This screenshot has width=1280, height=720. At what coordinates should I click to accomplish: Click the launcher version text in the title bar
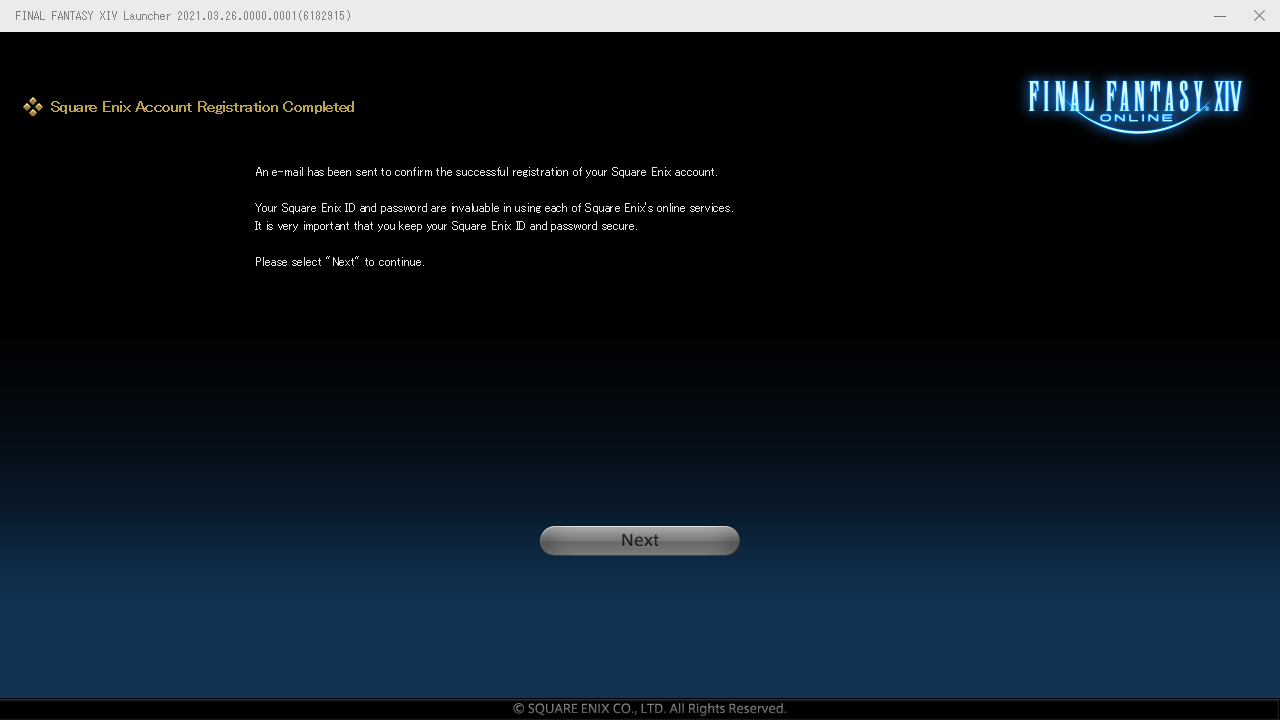click(x=183, y=15)
